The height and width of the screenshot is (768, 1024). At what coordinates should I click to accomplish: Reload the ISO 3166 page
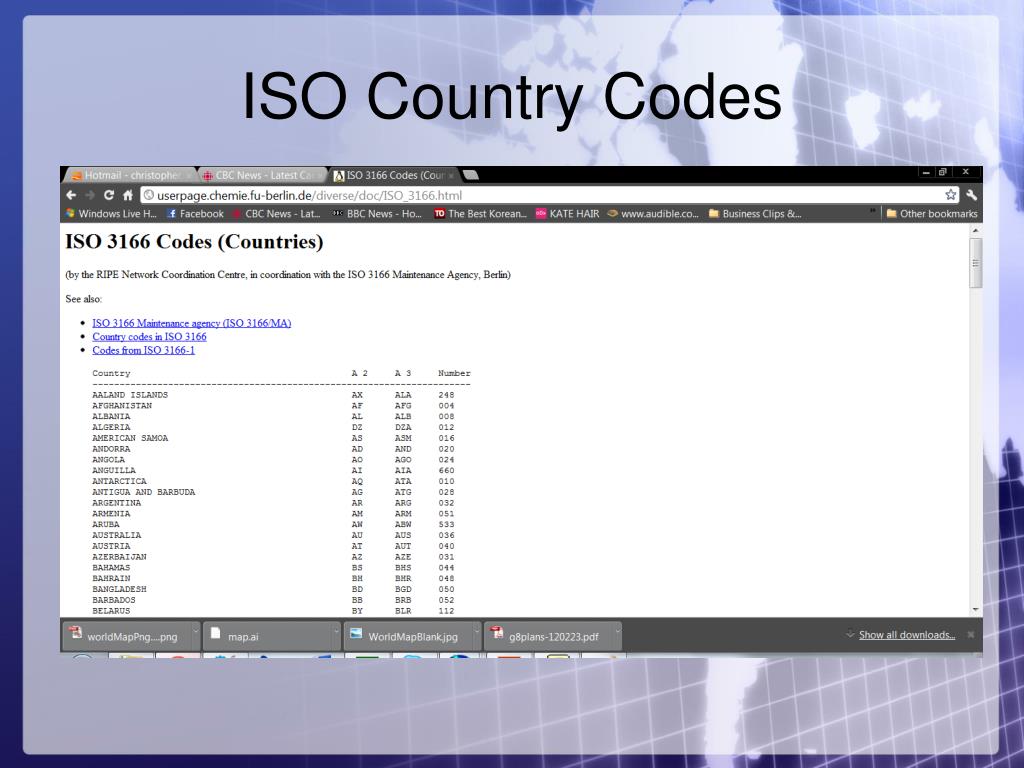tap(109, 195)
